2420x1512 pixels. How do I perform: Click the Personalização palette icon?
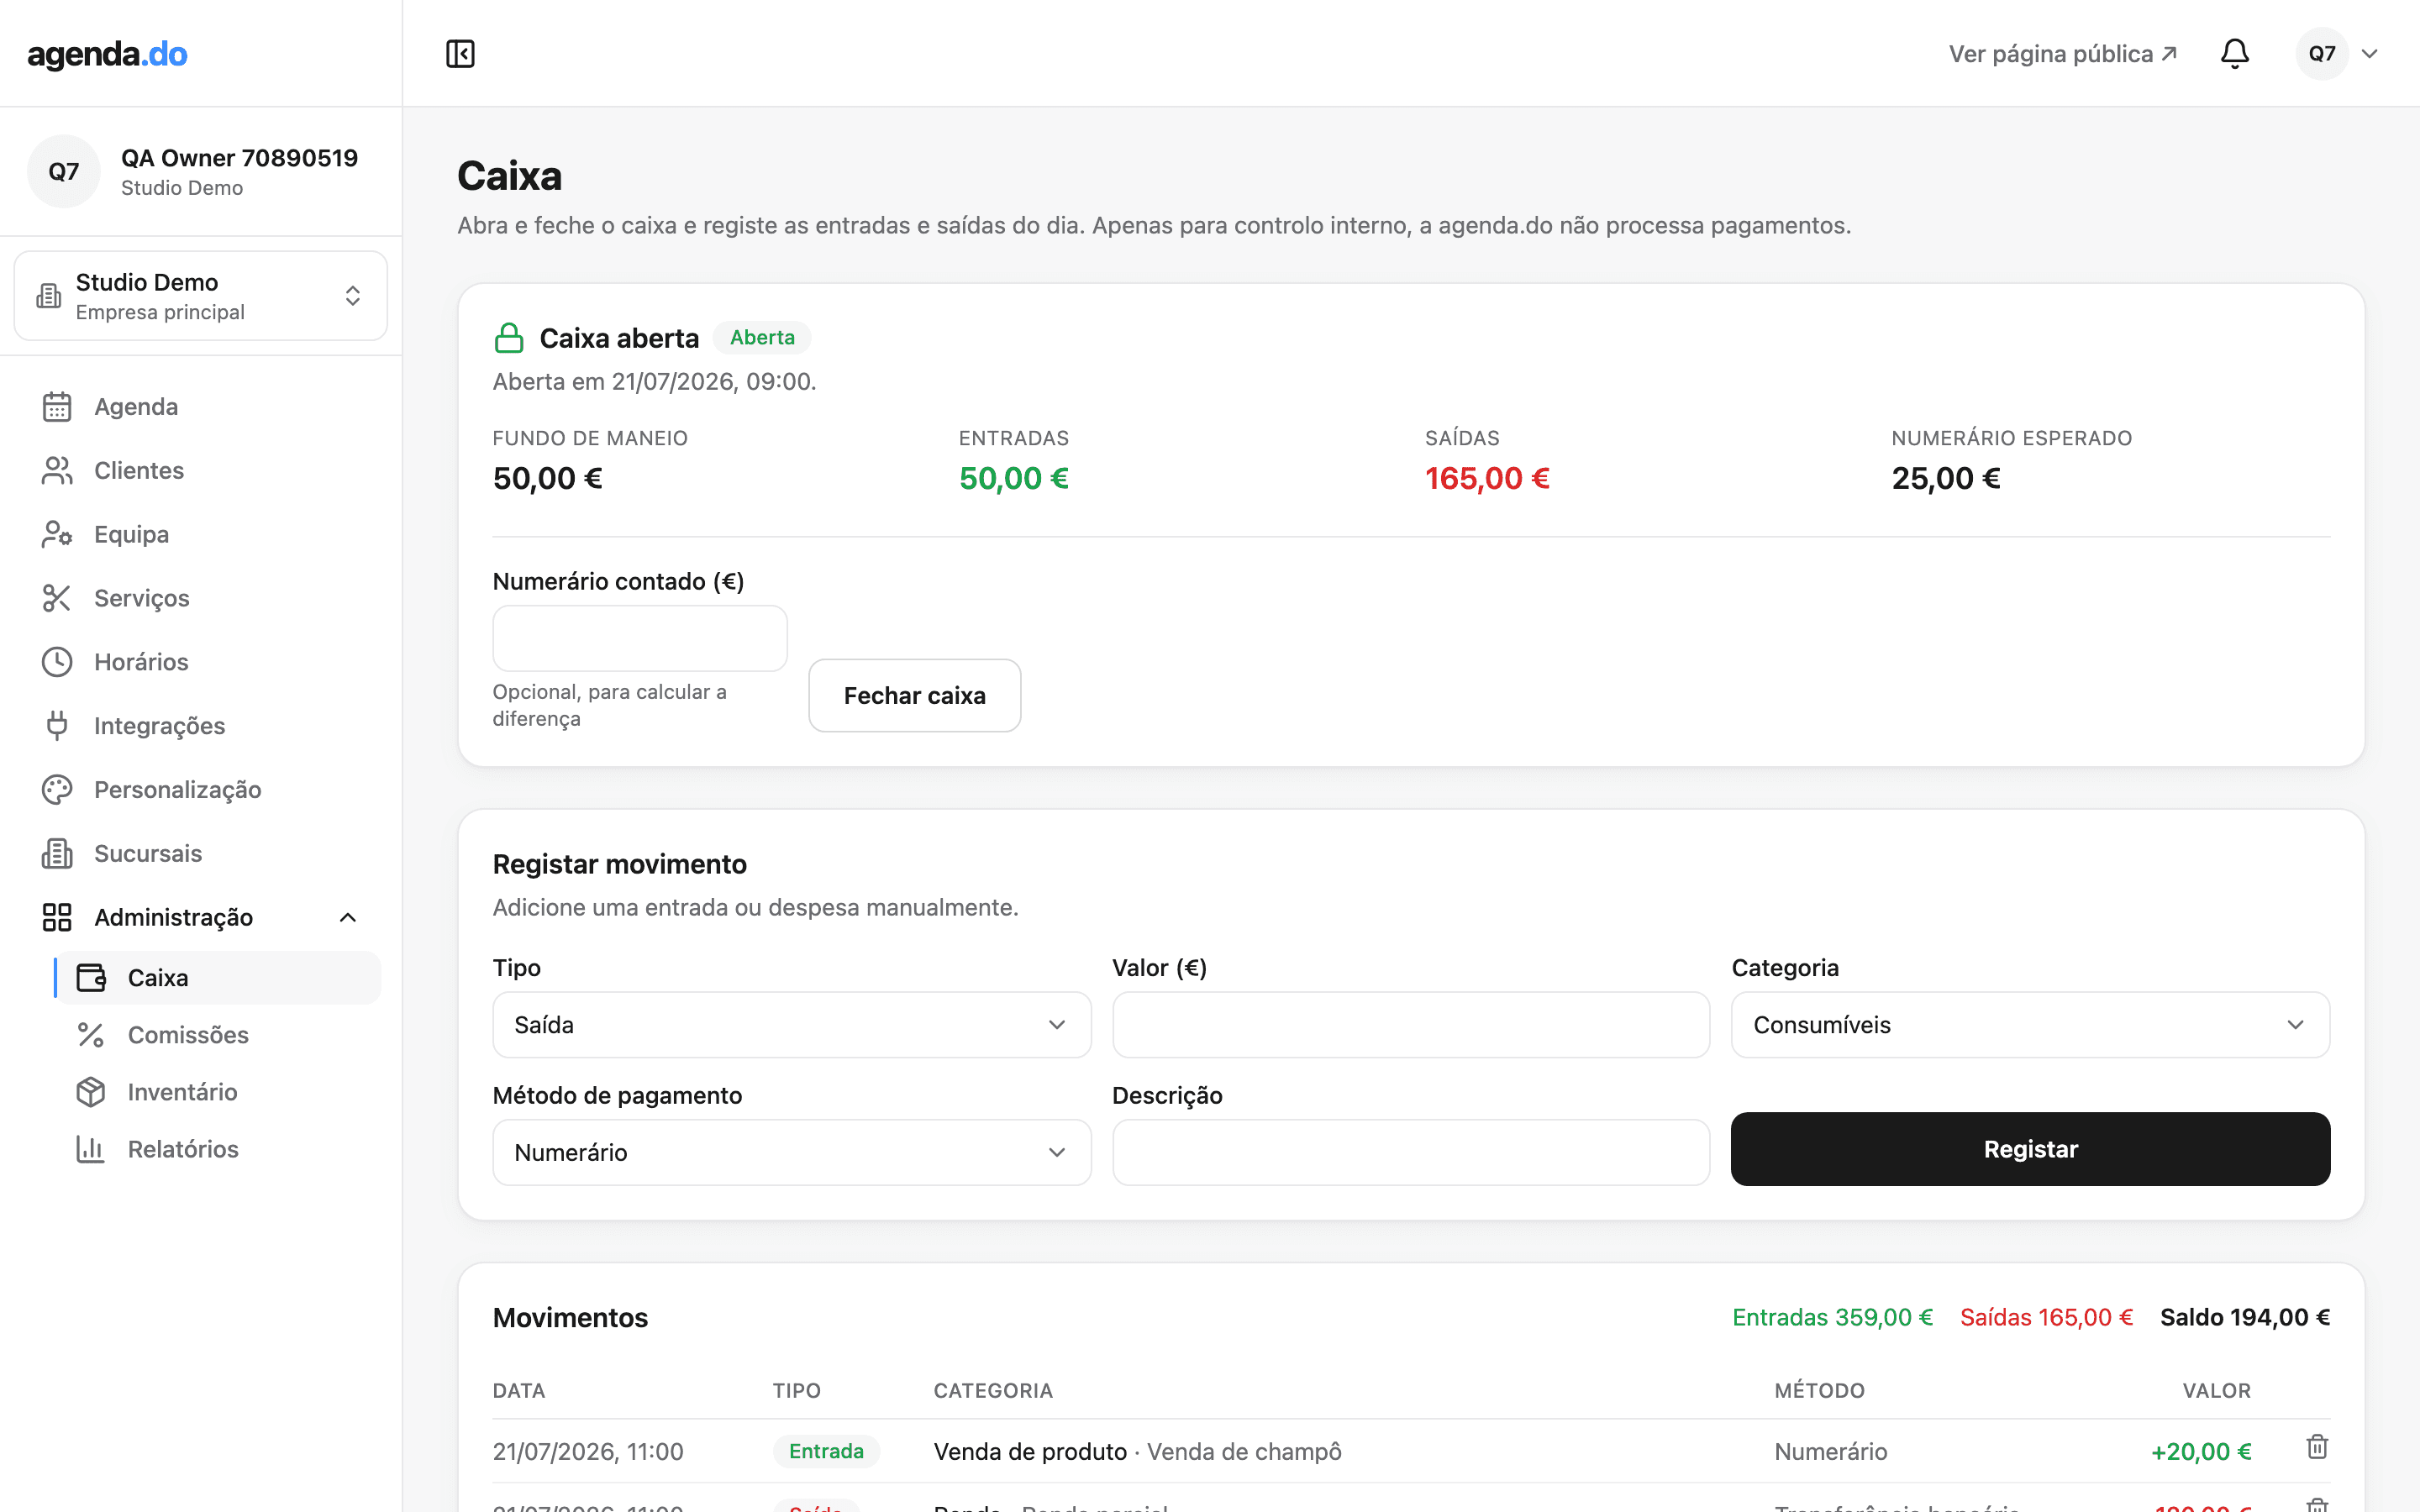57,790
